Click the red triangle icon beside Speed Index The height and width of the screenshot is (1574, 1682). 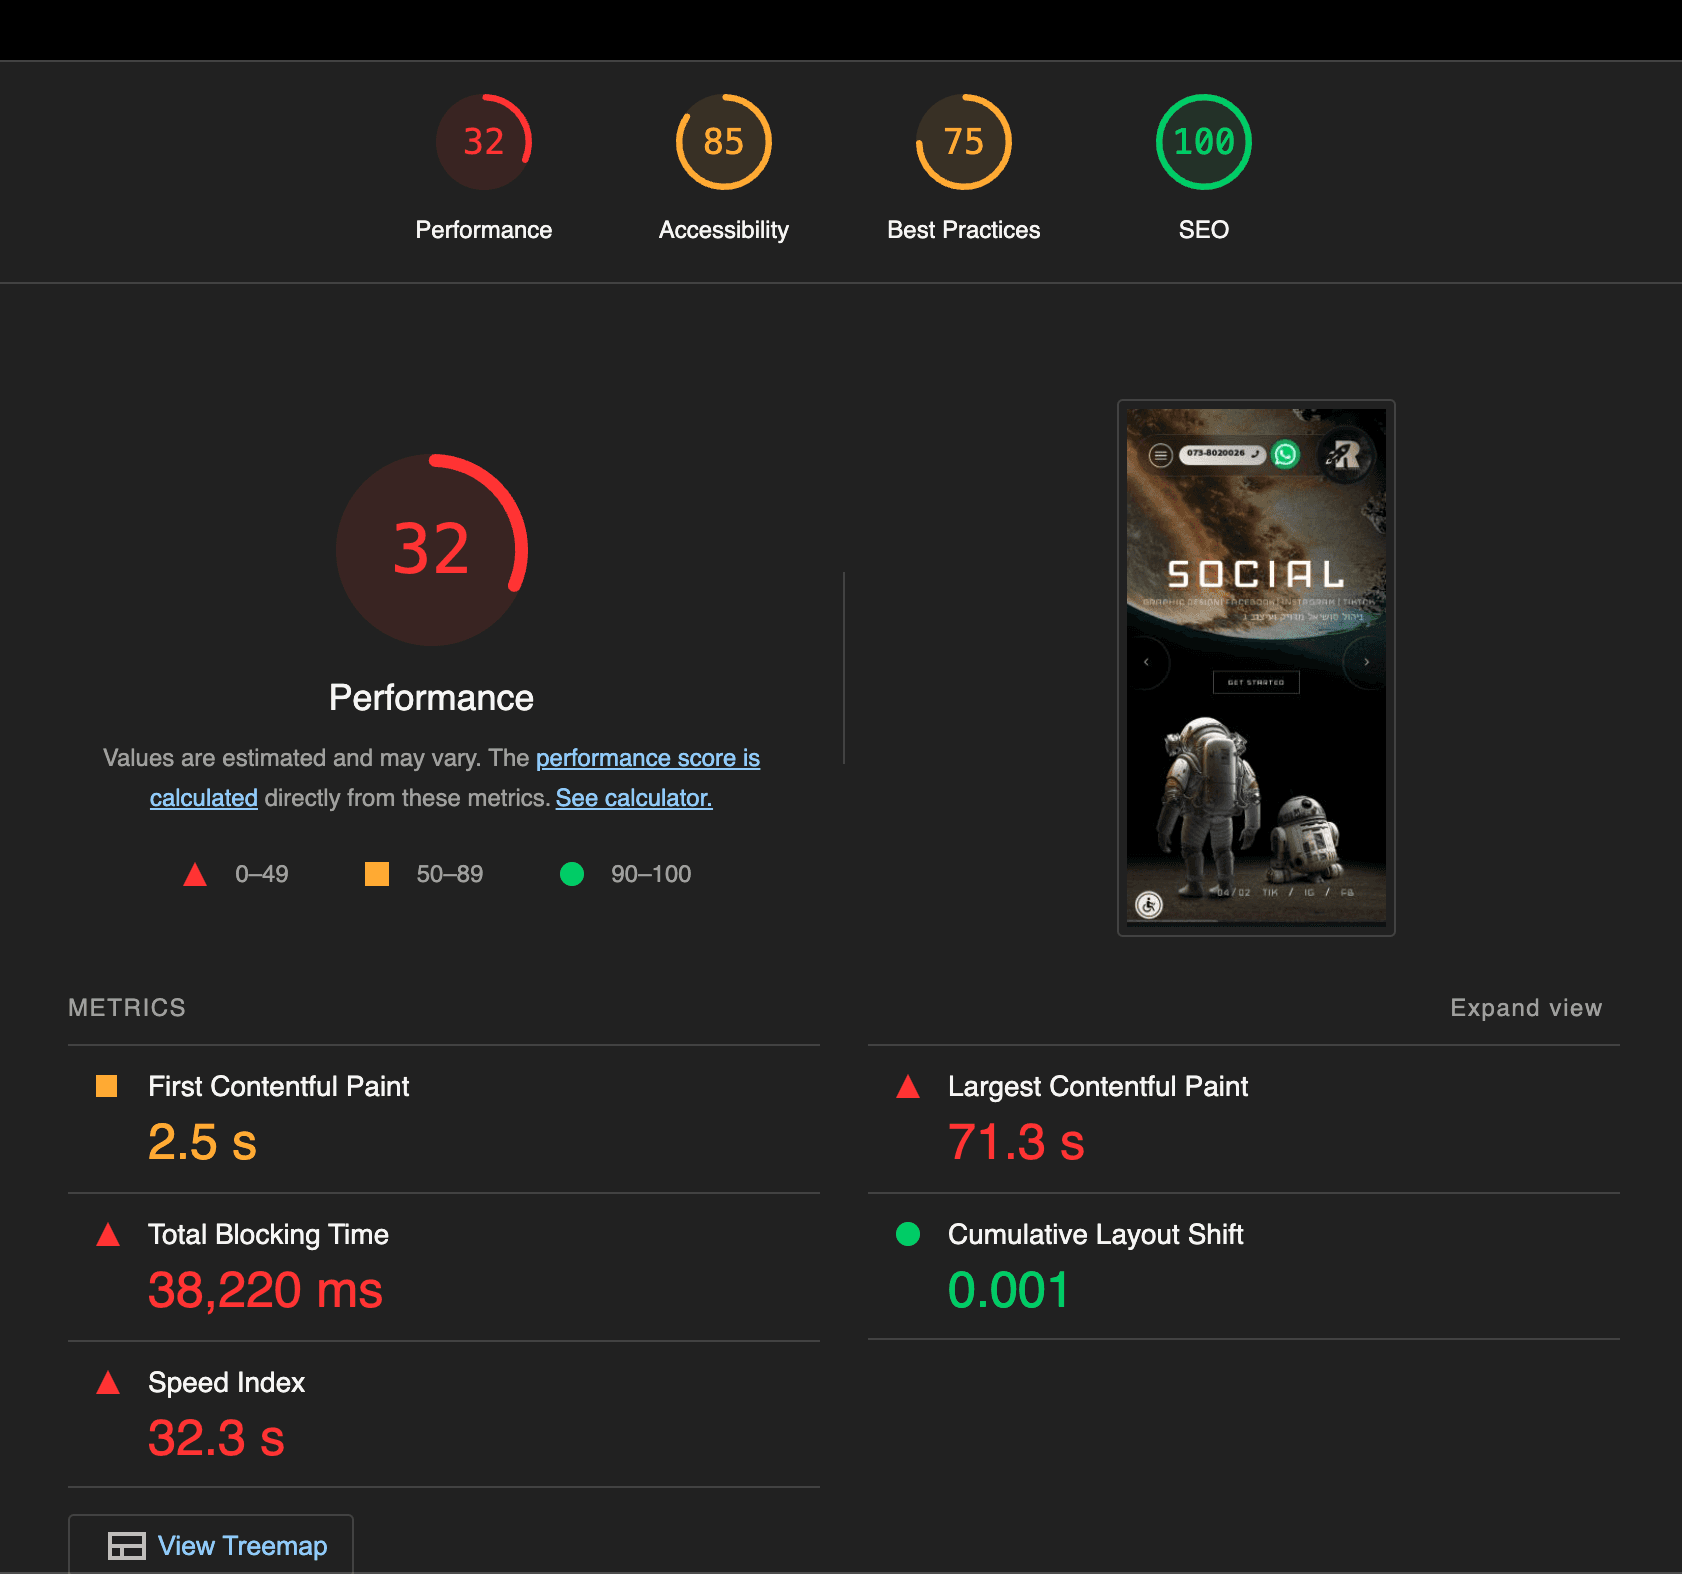coord(106,1383)
